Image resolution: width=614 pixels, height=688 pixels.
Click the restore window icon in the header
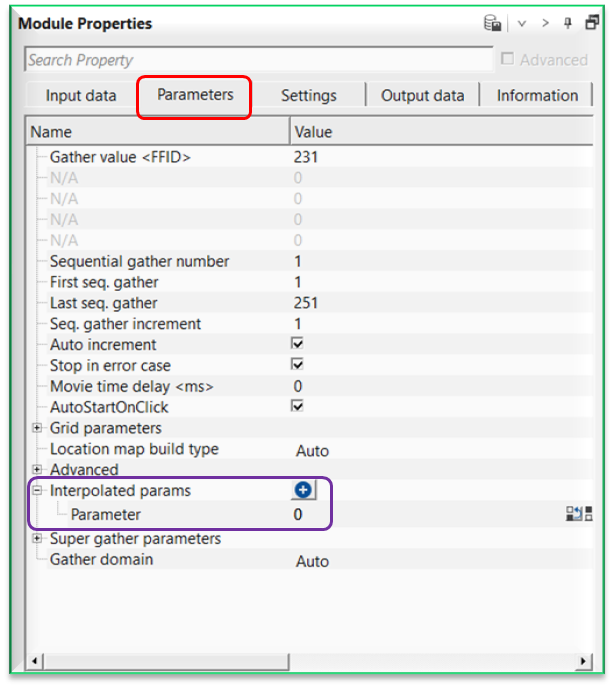click(x=592, y=22)
